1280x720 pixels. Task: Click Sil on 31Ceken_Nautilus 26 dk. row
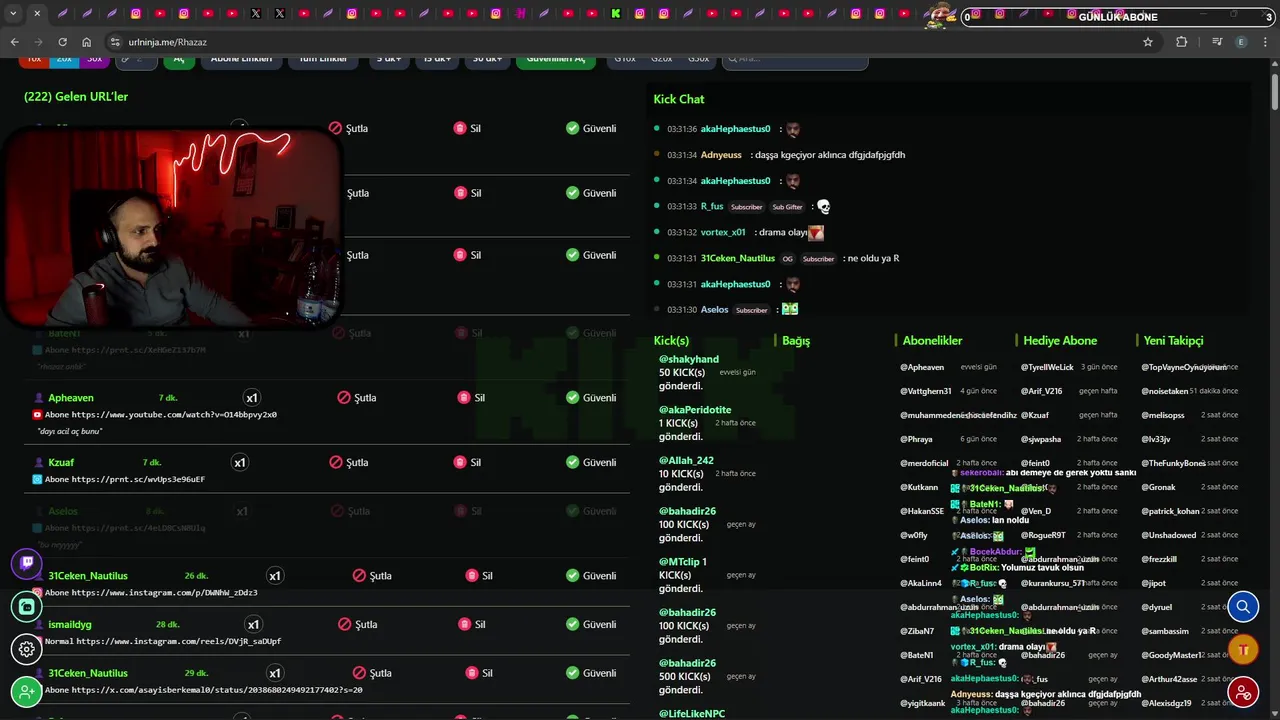479,576
